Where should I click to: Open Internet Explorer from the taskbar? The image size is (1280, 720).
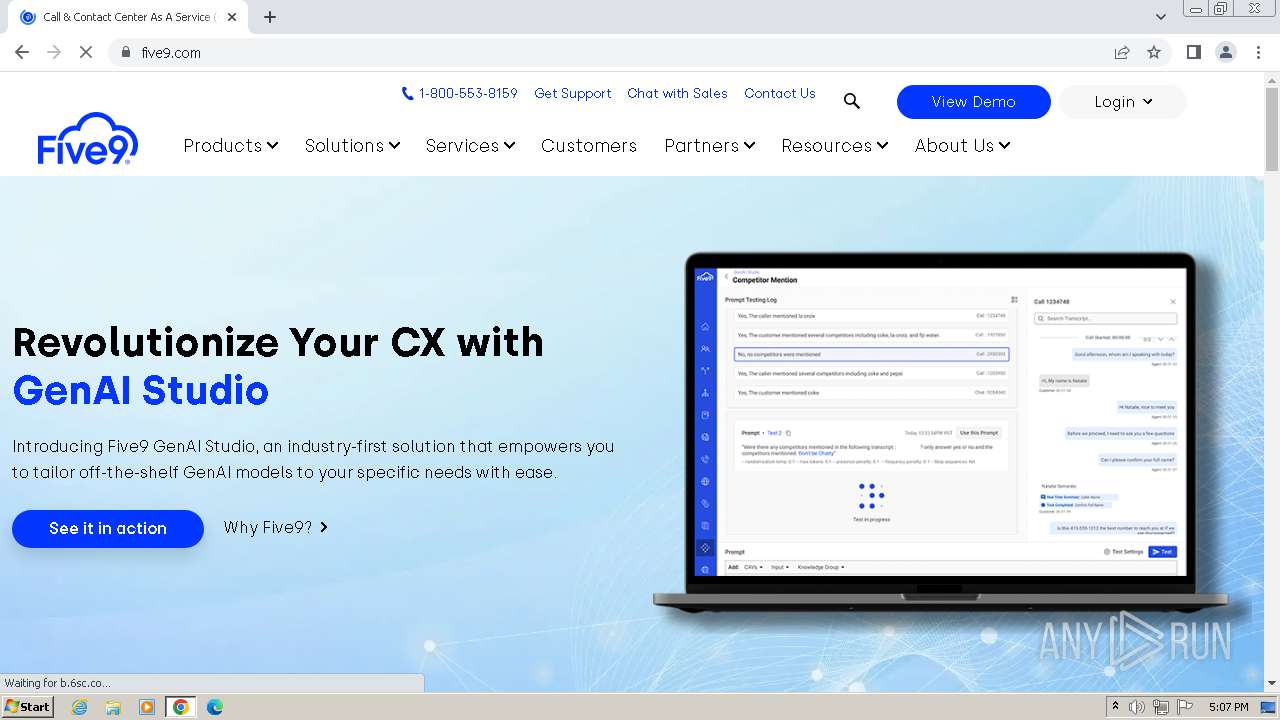pos(80,707)
